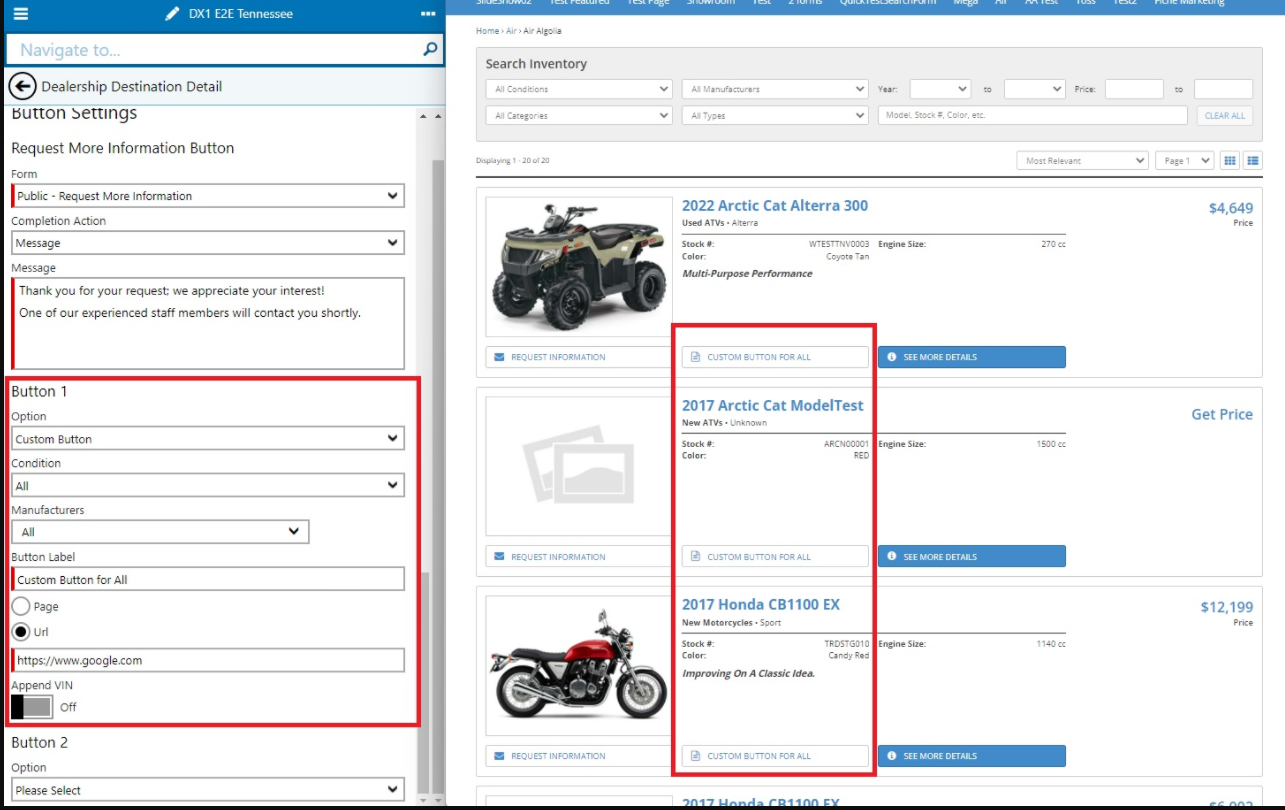Click the maximum Price field

point(1223,89)
